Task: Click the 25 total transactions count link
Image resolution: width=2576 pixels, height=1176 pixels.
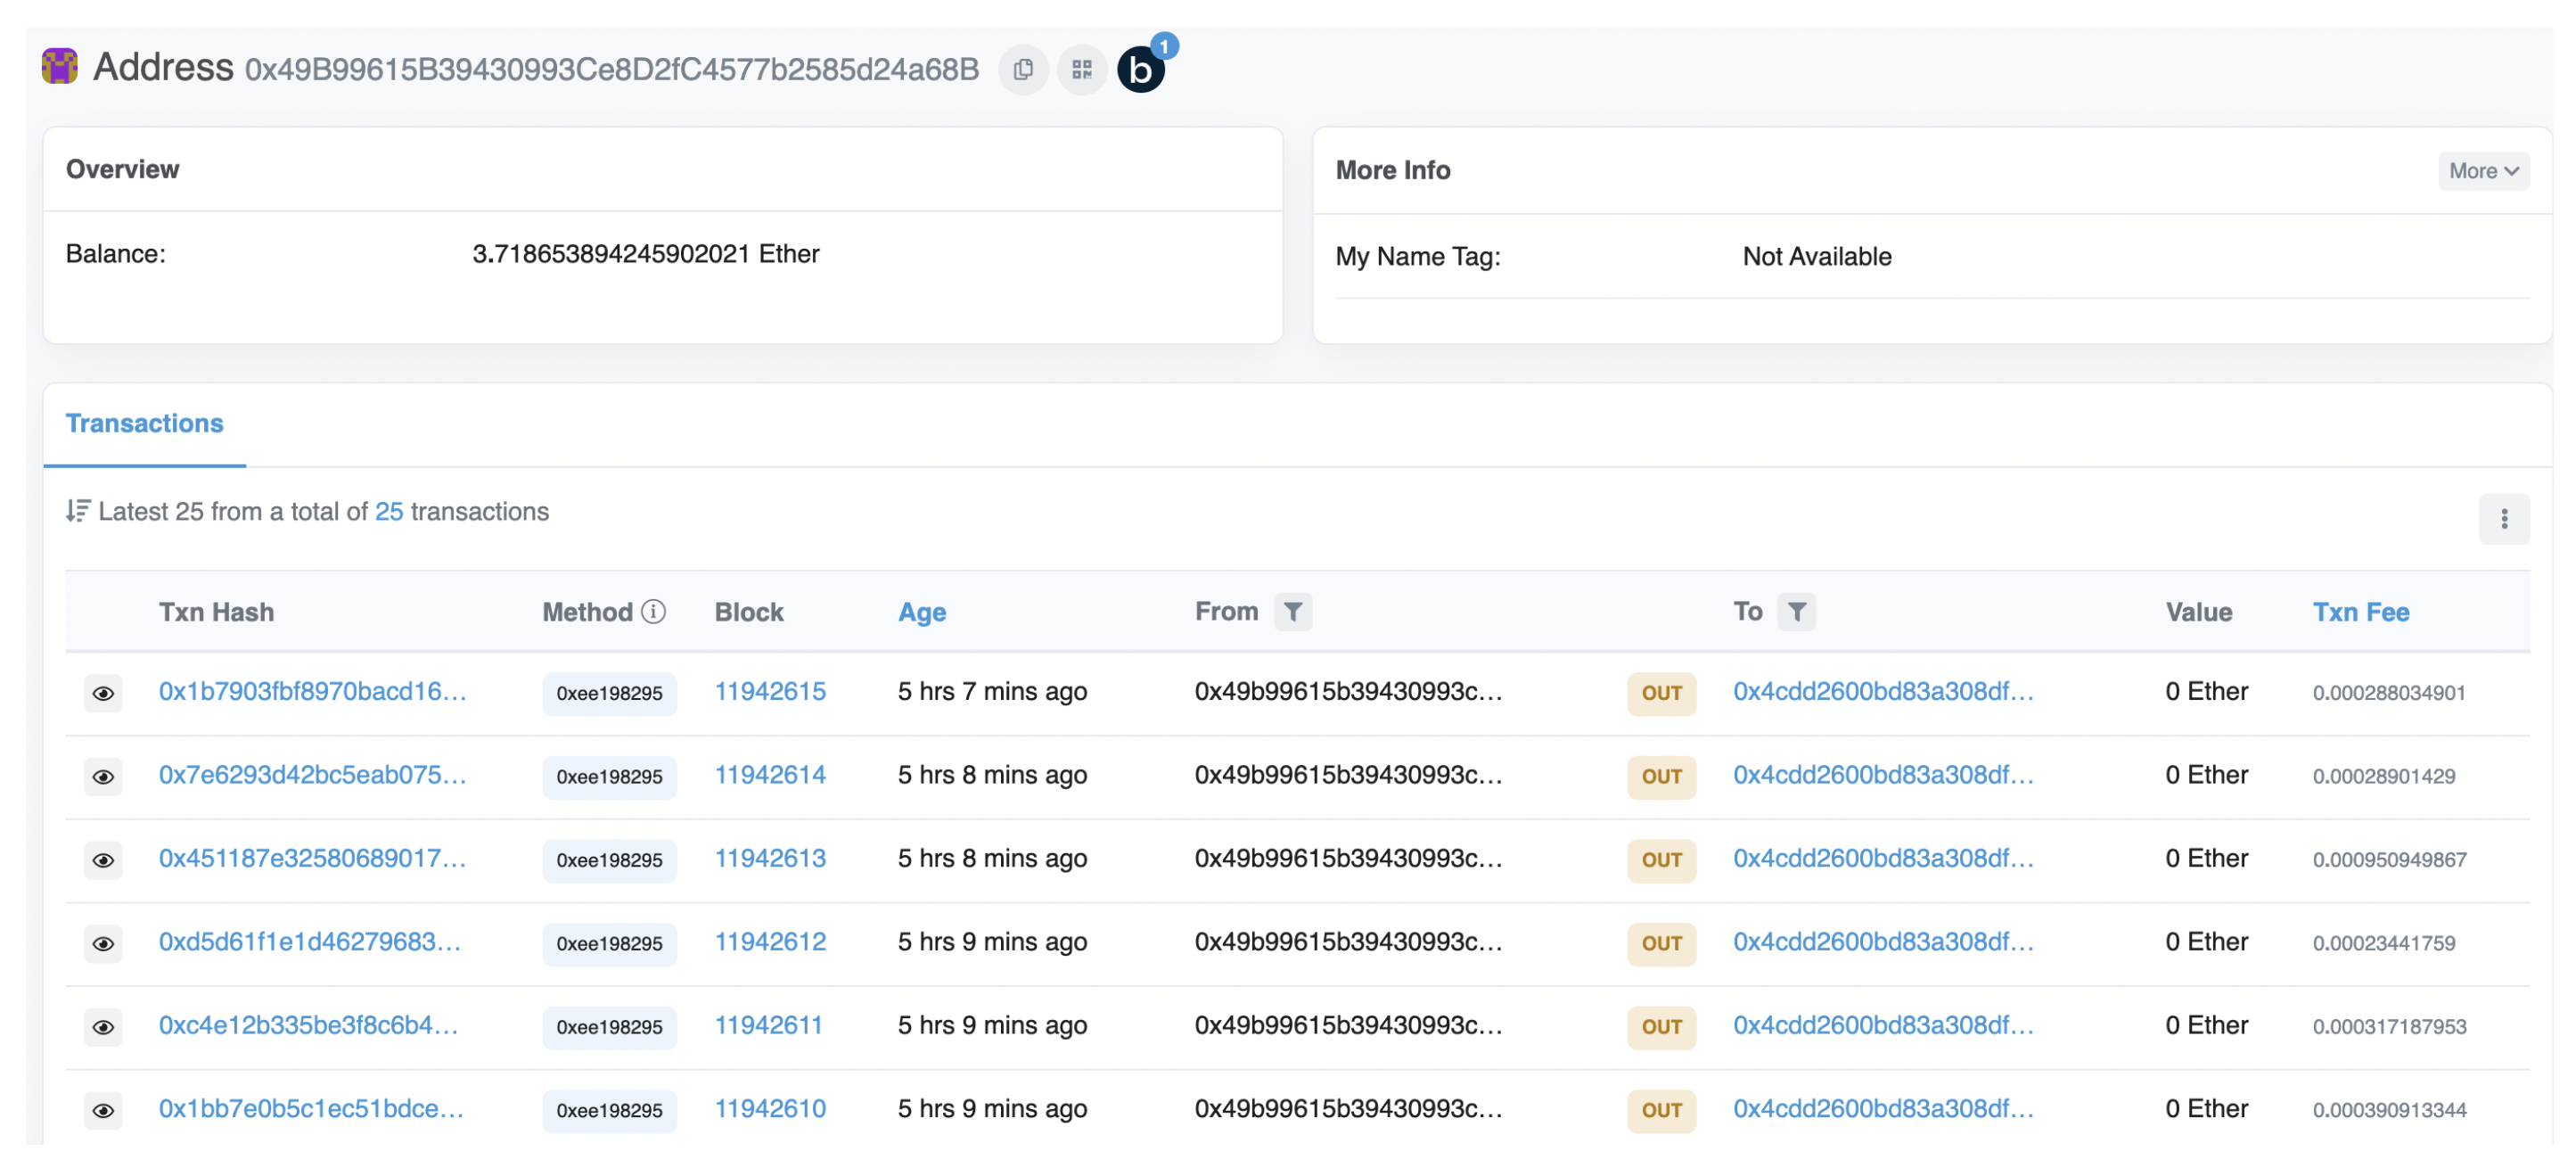Action: (x=389, y=512)
